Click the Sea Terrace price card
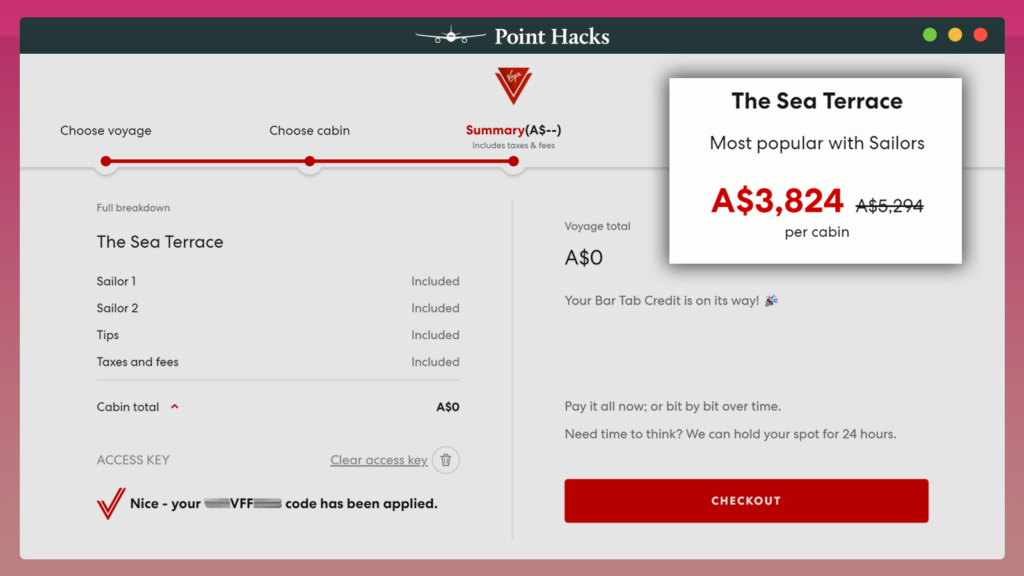Viewport: 1024px width, 576px height. pos(816,170)
